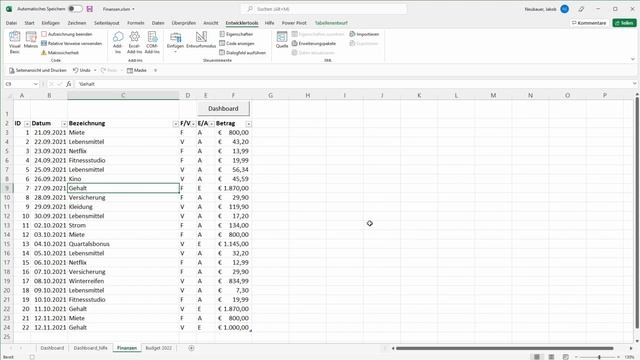Switch to Page Layout view
640x360 pixels.
pyautogui.click(x=551, y=357)
